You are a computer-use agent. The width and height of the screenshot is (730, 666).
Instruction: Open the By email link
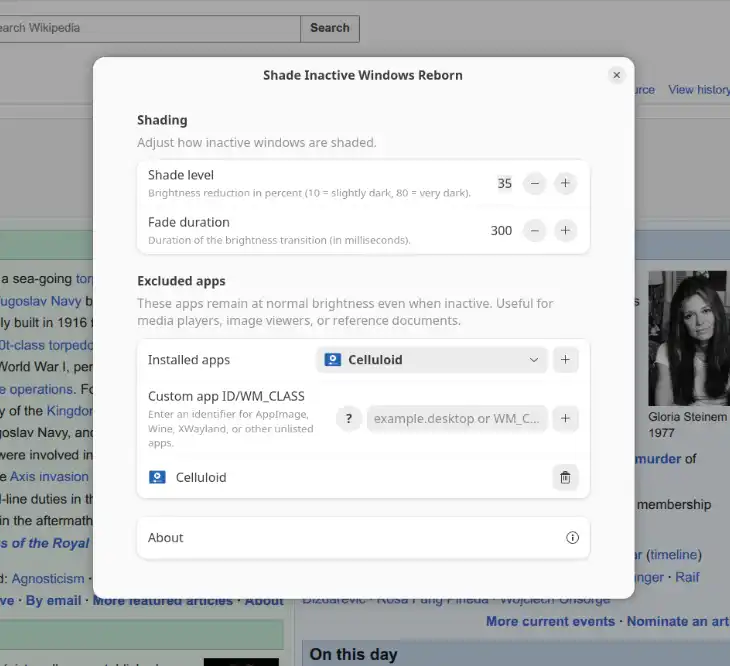tap(53, 601)
